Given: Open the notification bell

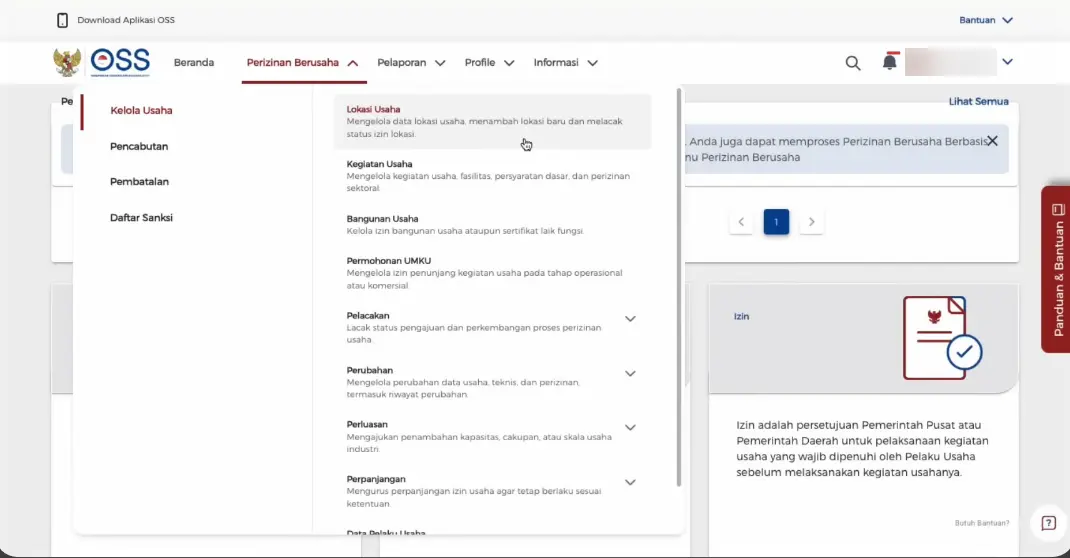Looking at the screenshot, I should [889, 62].
